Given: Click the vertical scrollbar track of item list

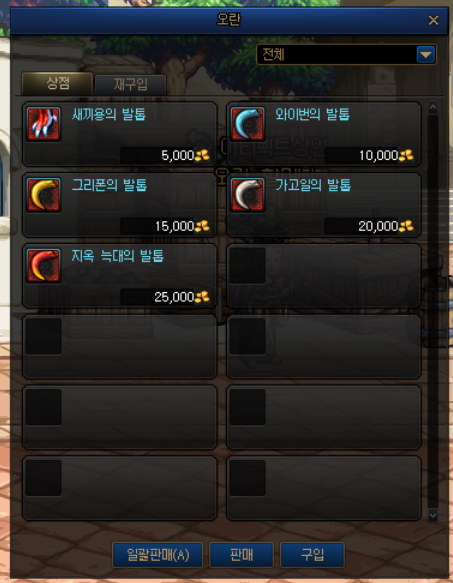Looking at the screenshot, I should [433, 312].
